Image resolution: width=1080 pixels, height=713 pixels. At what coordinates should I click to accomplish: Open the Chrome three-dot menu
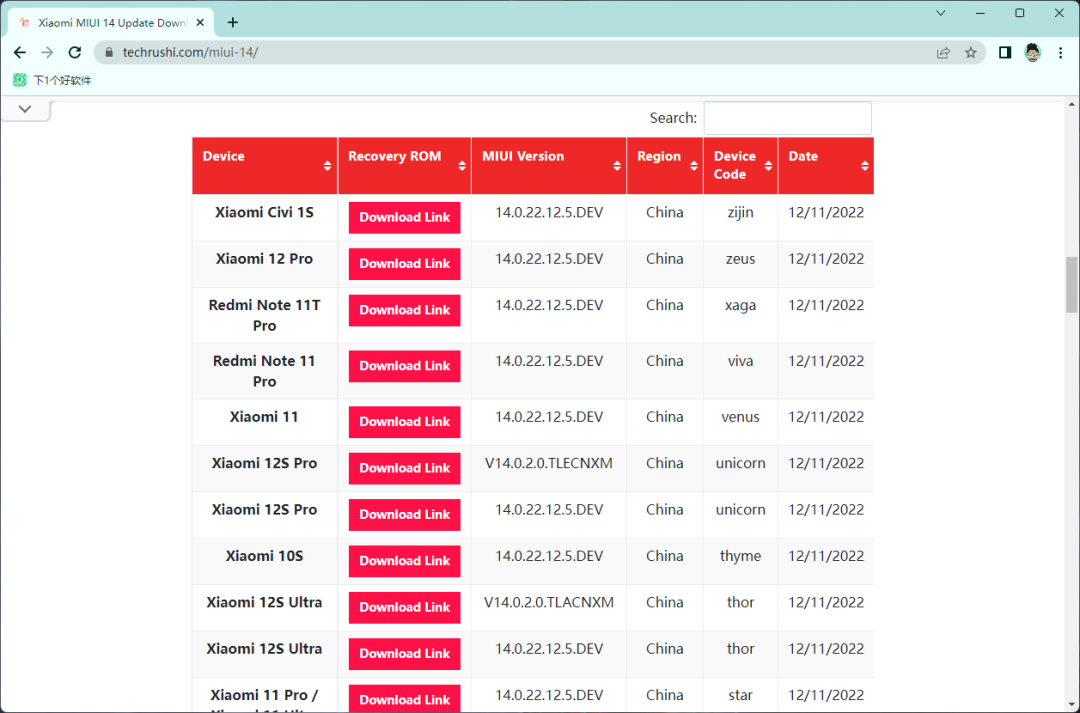coord(1060,53)
